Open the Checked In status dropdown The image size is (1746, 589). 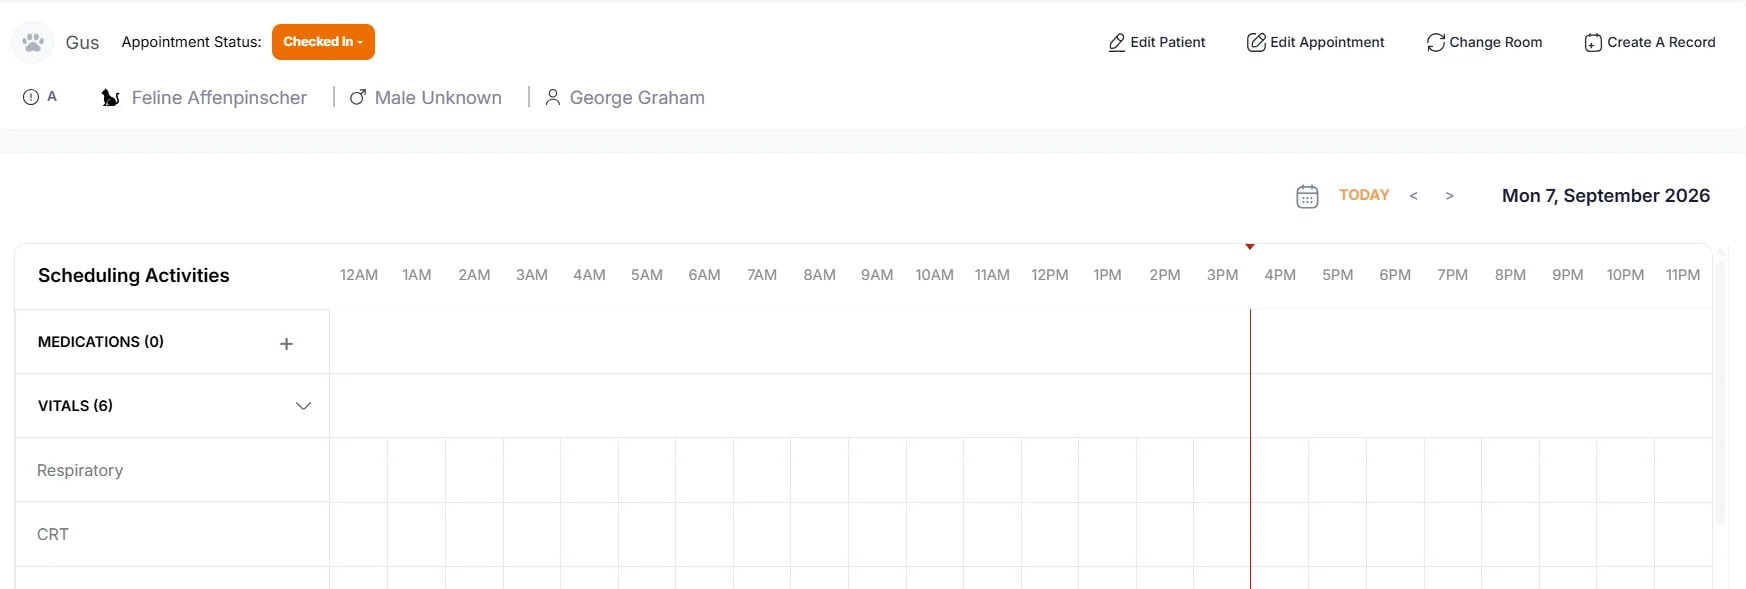point(323,42)
